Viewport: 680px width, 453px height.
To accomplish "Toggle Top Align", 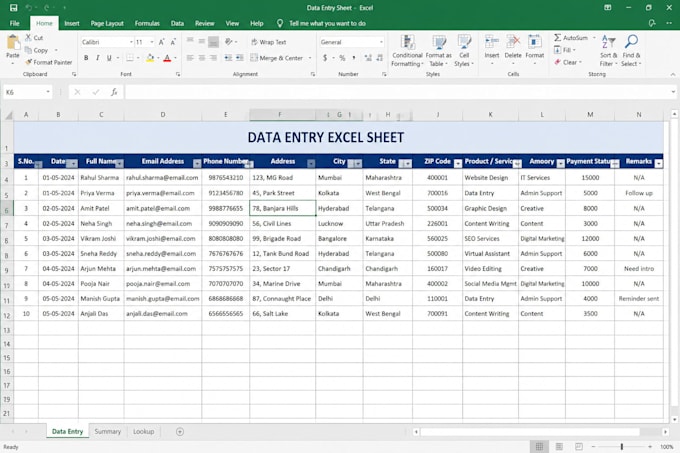I will (x=190, y=42).
